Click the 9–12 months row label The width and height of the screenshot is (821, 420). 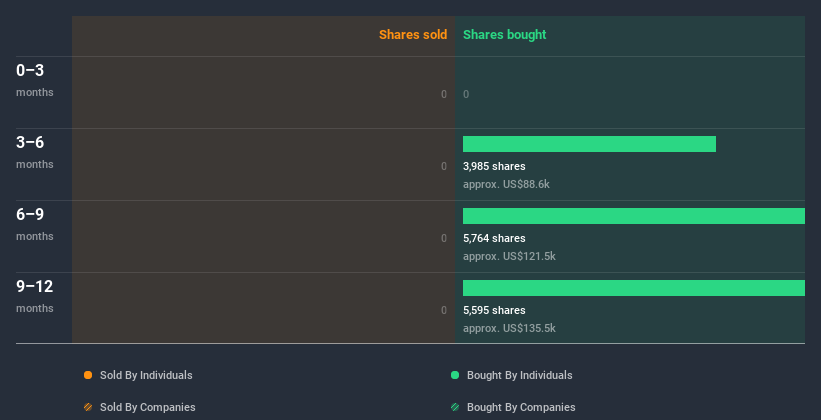tap(35, 296)
